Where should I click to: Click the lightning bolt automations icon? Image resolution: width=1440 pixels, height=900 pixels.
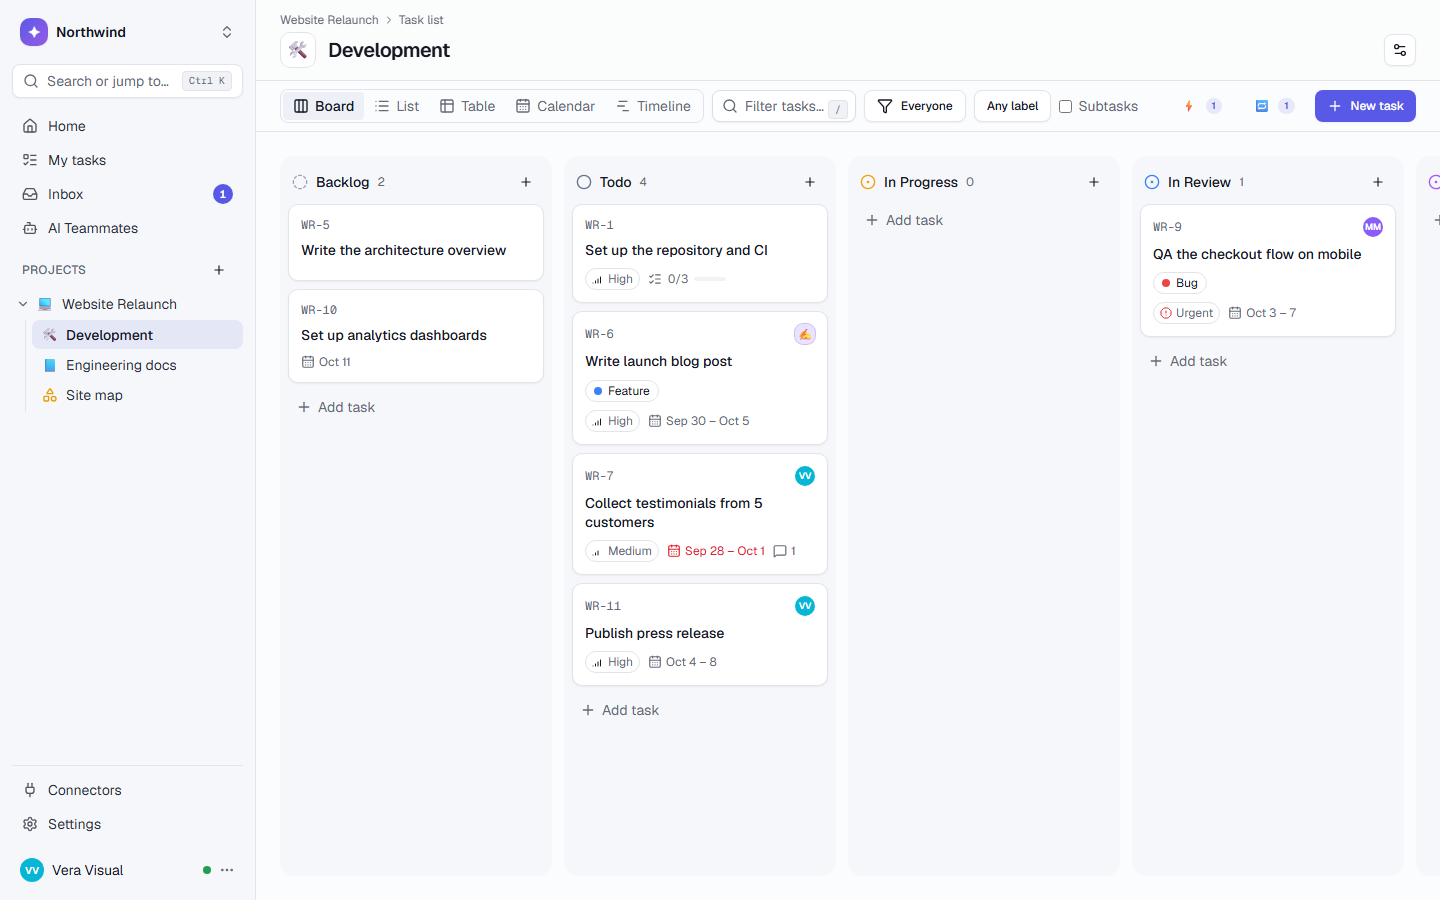[x=1189, y=106]
